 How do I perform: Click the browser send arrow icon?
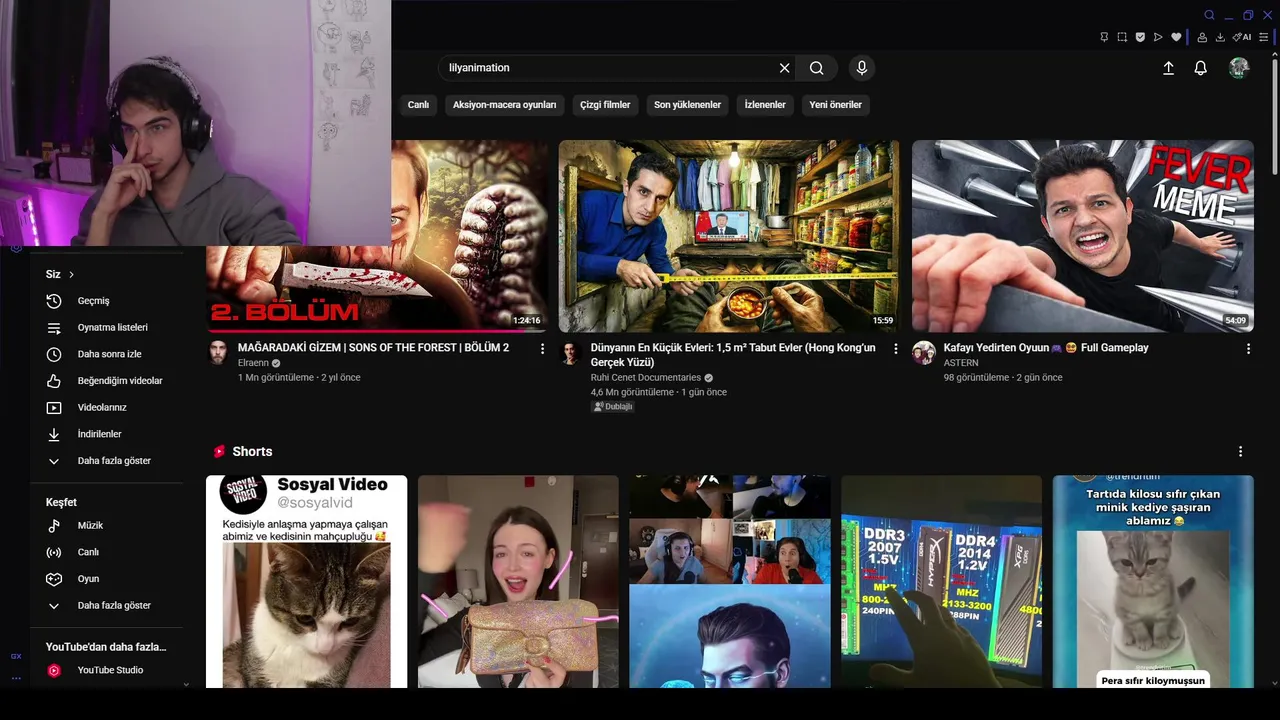point(1158,37)
